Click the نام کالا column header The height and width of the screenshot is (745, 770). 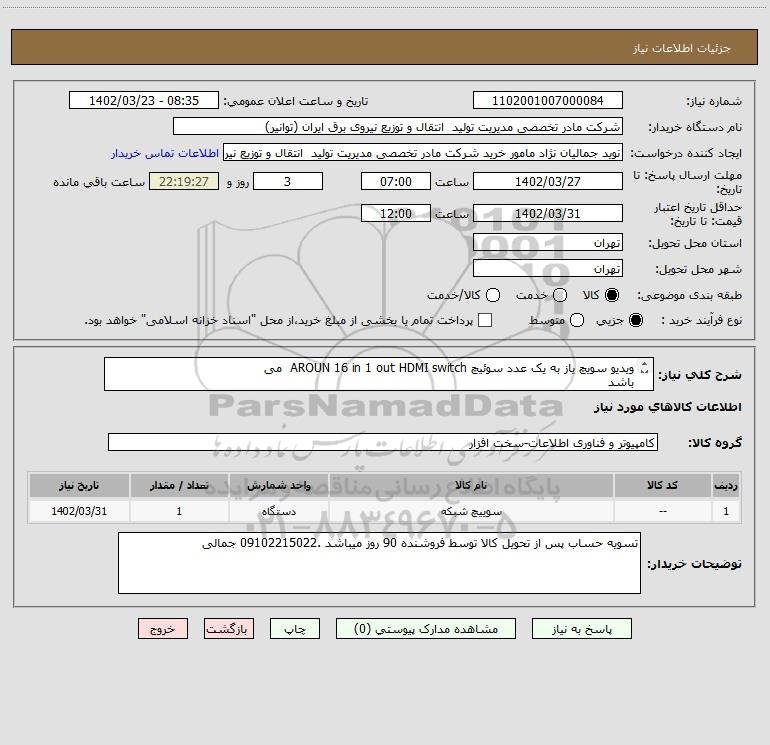(471, 486)
